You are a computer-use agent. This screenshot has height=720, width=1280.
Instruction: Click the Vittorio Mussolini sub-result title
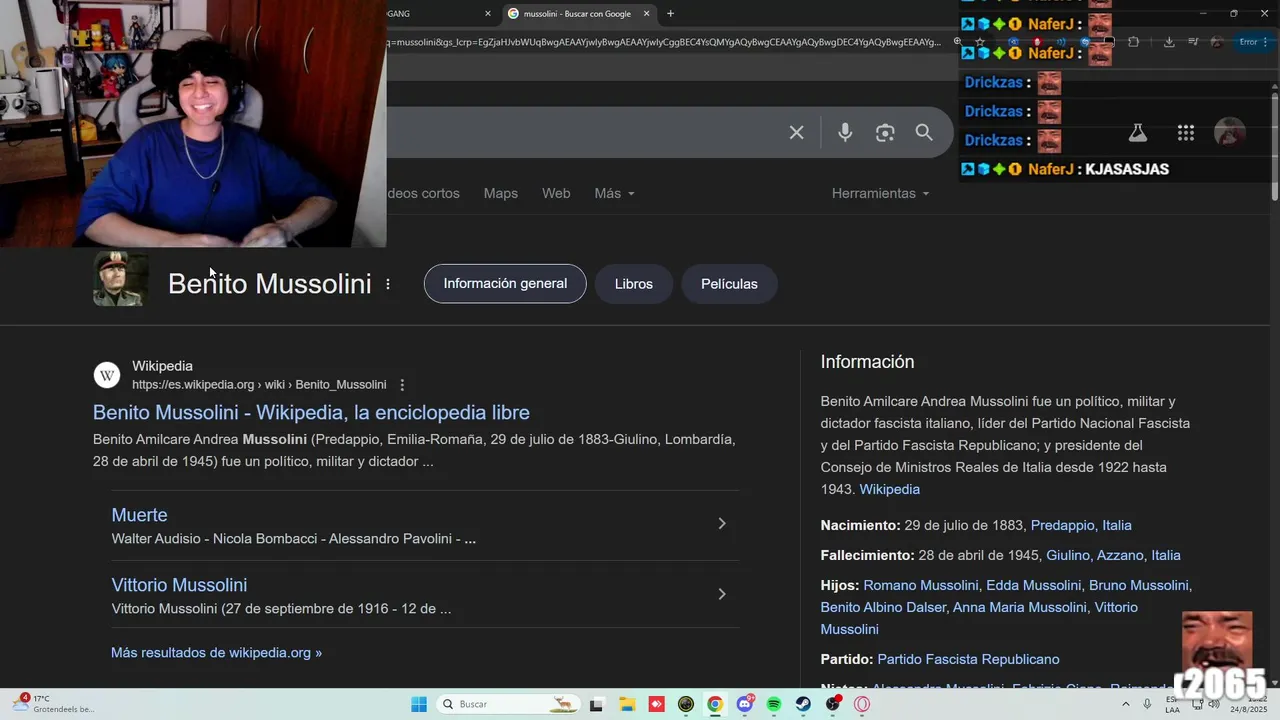179,585
